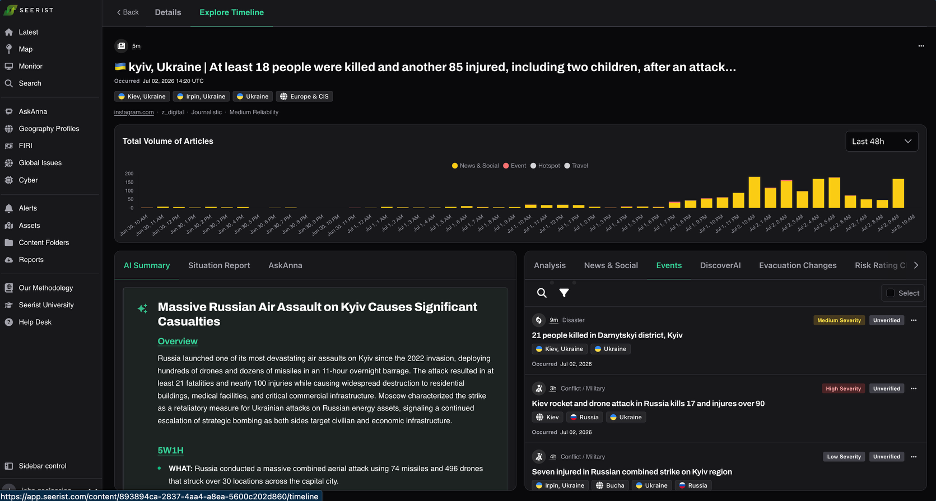
Task: Click the Overview heading in summary
Action: click(x=177, y=341)
